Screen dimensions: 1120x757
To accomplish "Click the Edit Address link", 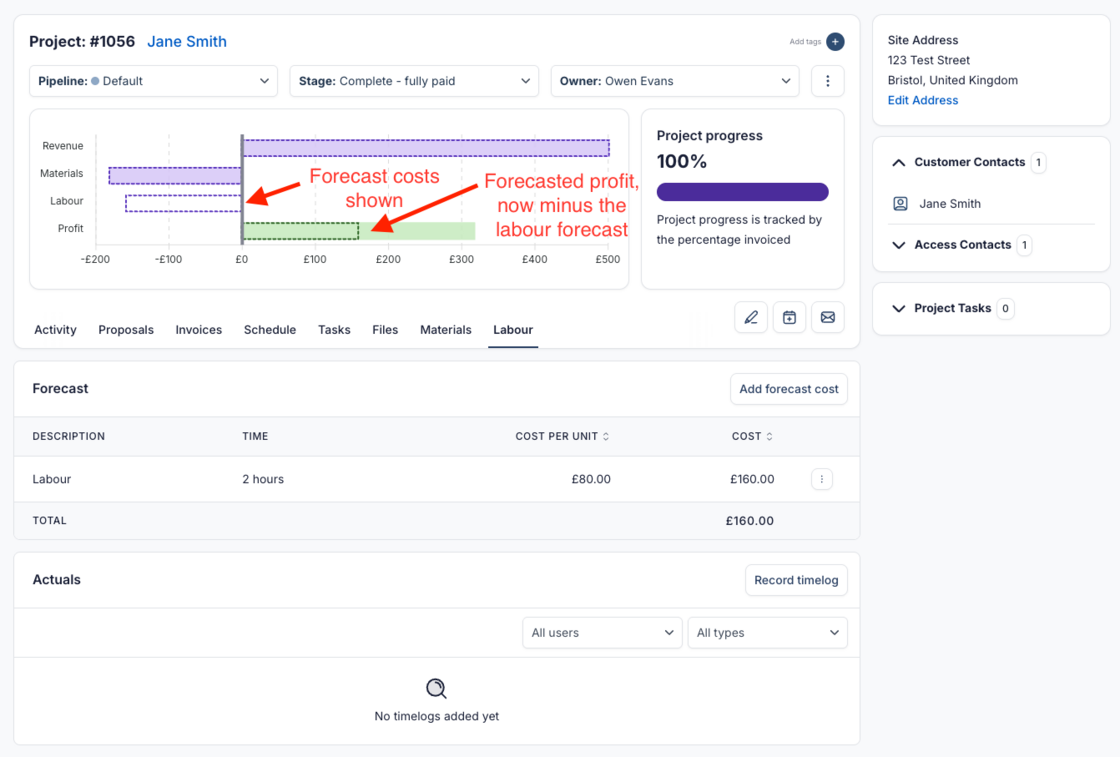I will pyautogui.click(x=922, y=100).
